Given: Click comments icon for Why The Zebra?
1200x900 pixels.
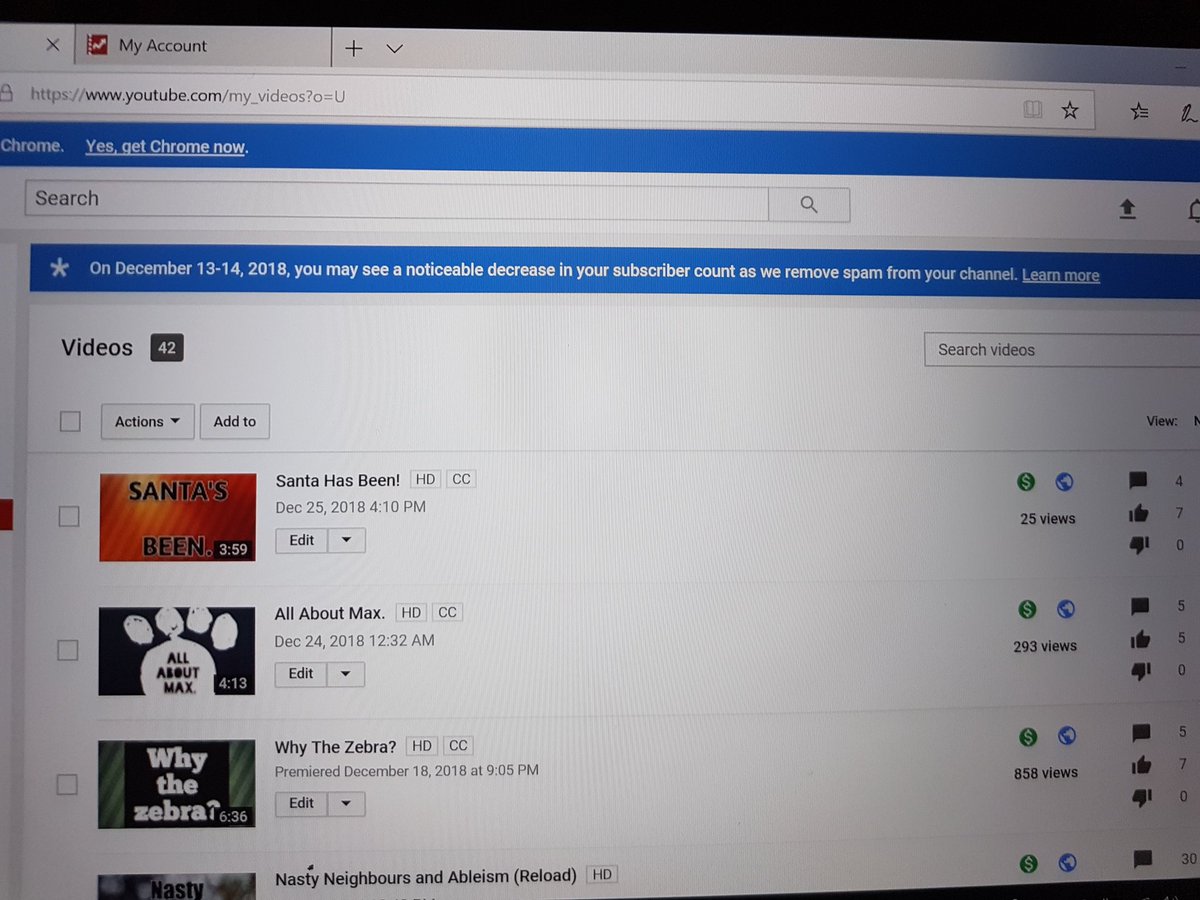Looking at the screenshot, I should 1140,732.
